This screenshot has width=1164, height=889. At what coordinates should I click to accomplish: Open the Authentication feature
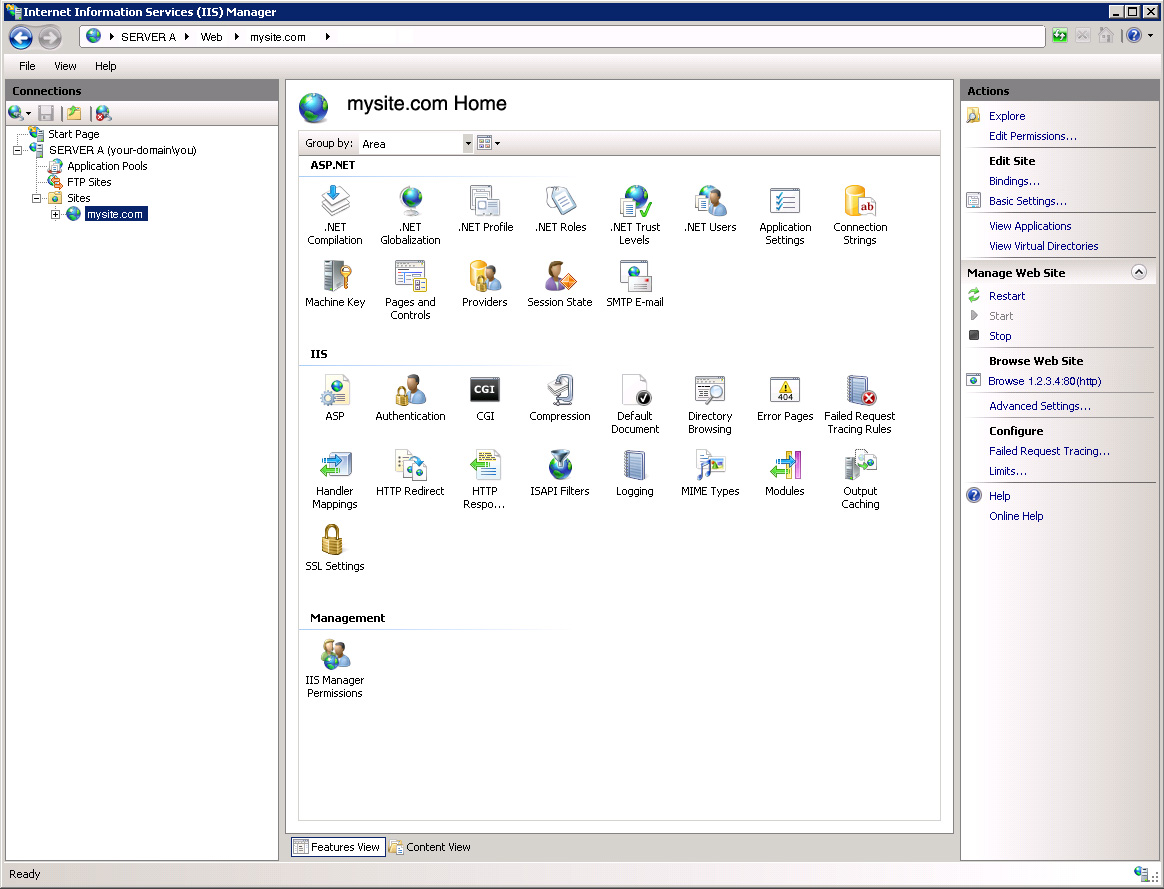pyautogui.click(x=410, y=398)
